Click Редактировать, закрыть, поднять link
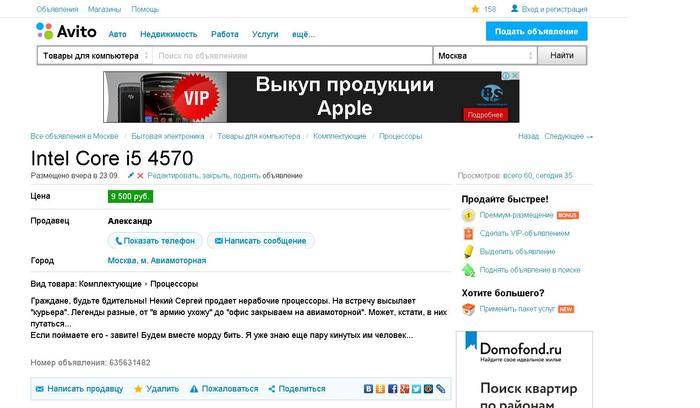This screenshot has width=700, height=408. 204,176
